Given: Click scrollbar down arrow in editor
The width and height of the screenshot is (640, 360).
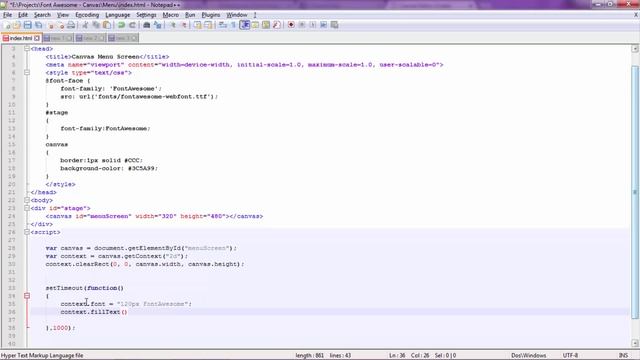Looking at the screenshot, I should pyautogui.click(x=635, y=343).
